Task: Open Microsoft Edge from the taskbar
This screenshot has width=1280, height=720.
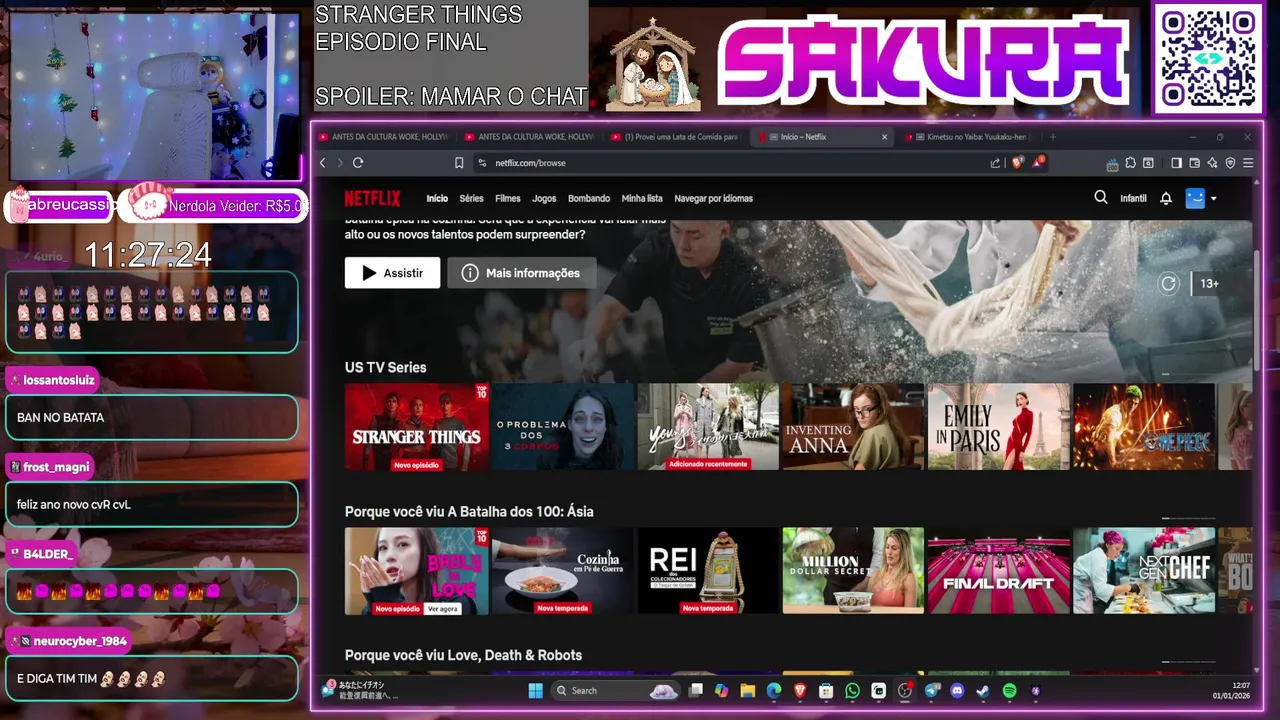Action: coord(773,690)
